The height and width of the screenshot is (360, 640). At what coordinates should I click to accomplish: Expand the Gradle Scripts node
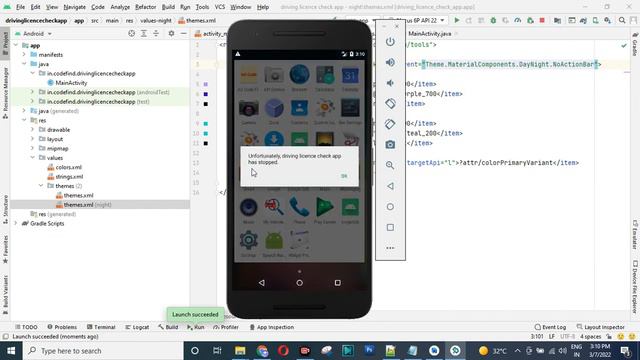(16, 224)
